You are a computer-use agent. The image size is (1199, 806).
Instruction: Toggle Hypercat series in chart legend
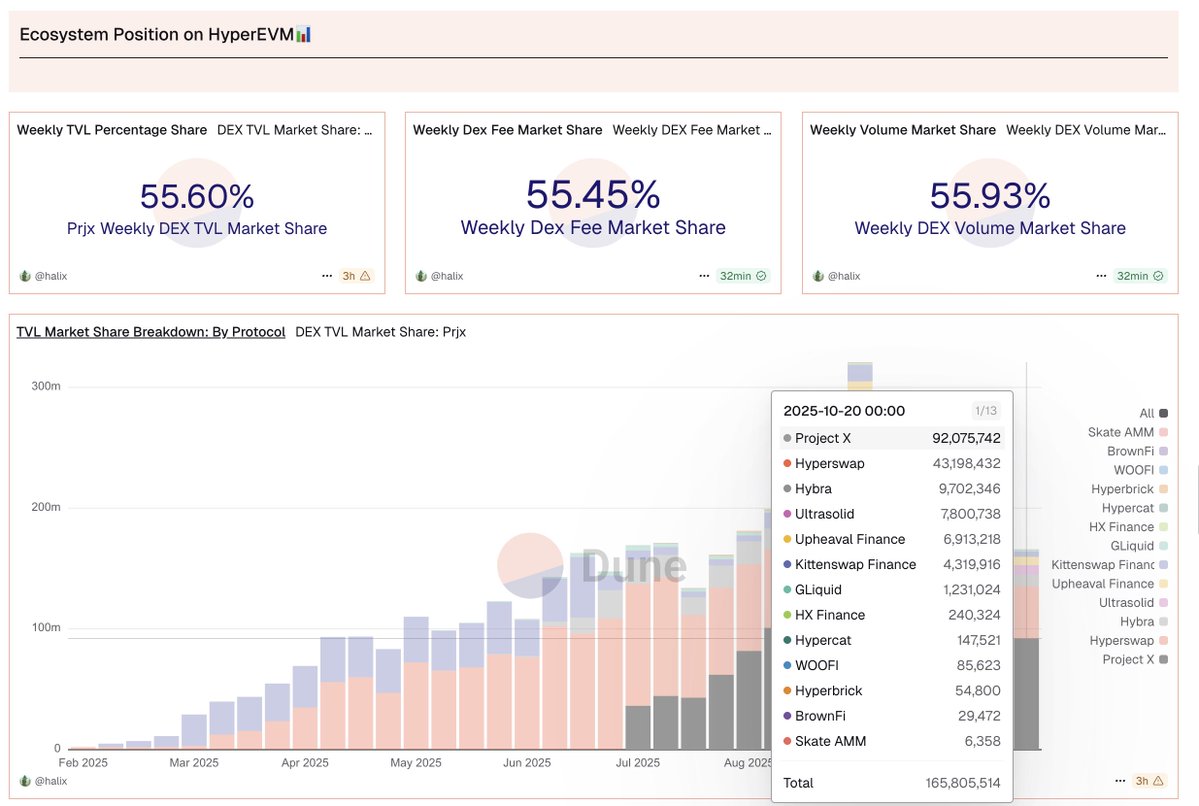click(1135, 509)
